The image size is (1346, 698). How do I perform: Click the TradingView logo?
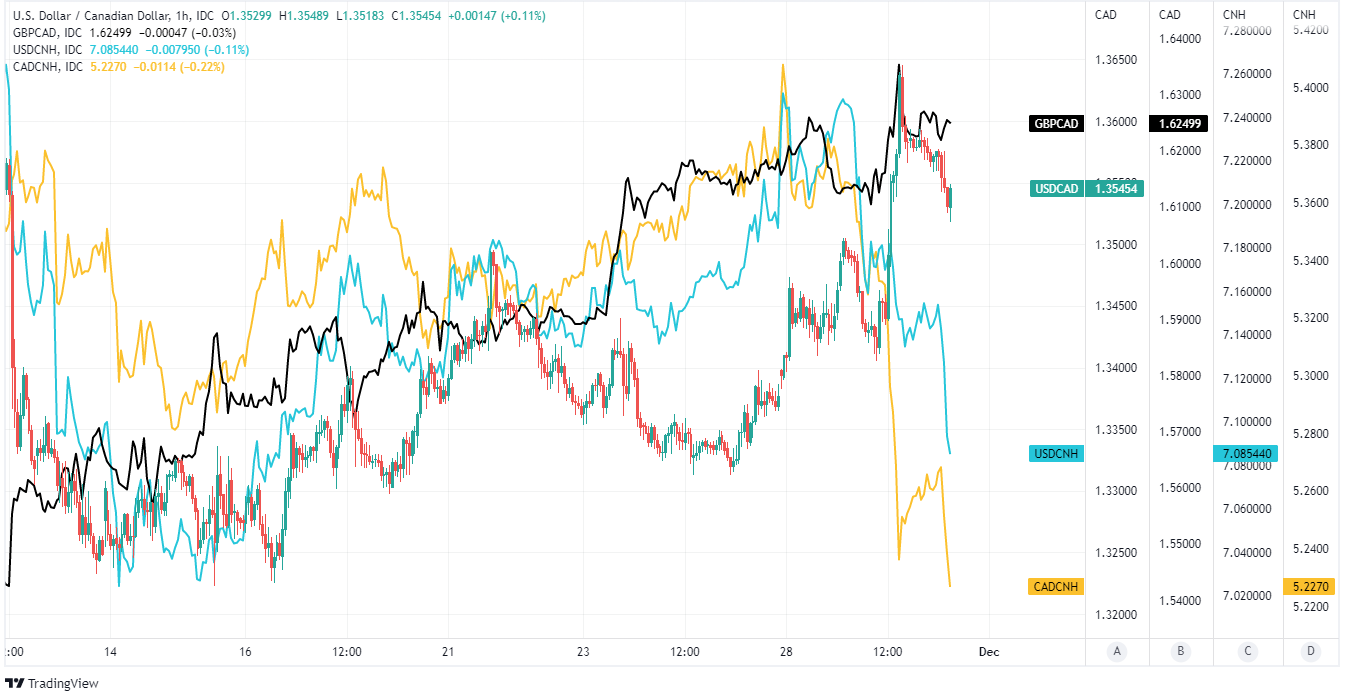51,683
